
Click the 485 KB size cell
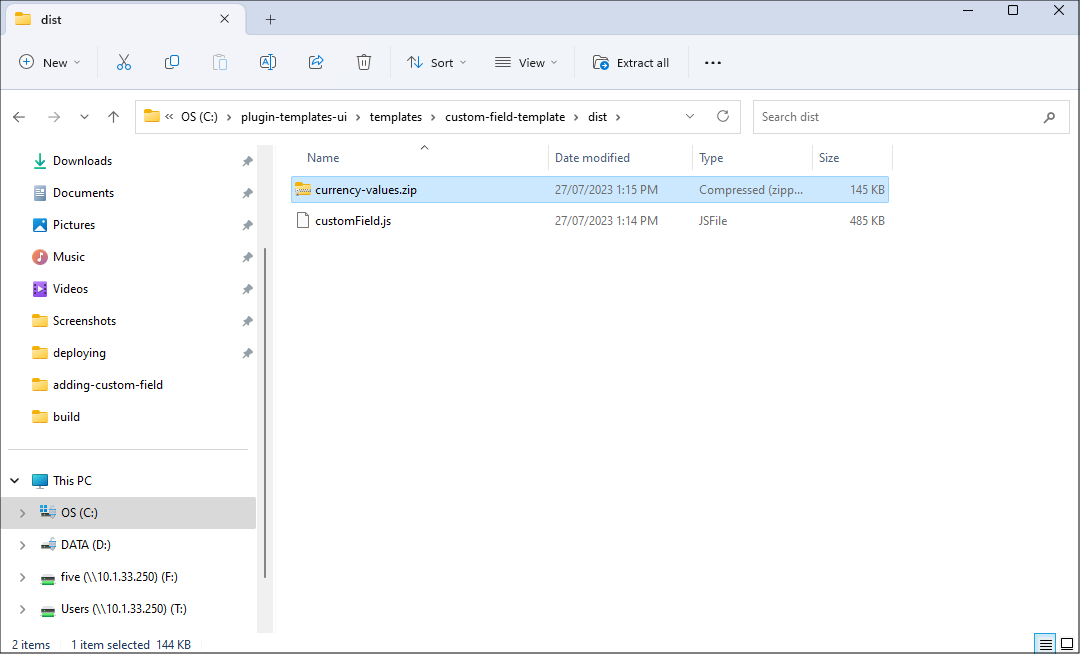[867, 221]
